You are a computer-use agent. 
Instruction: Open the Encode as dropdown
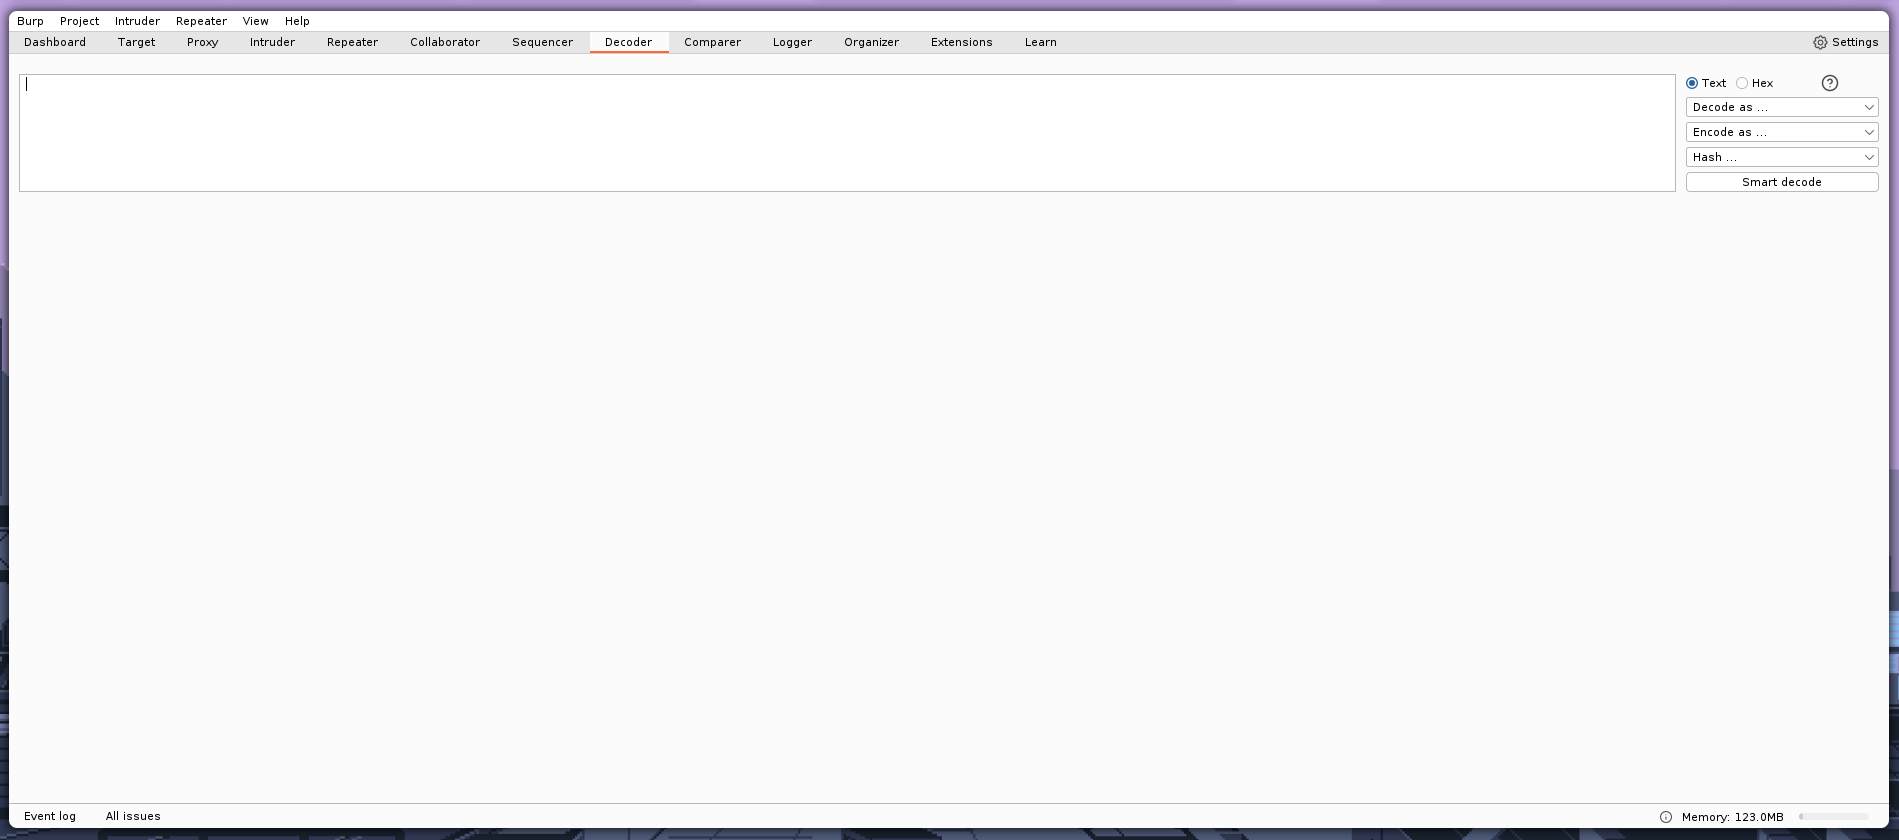click(x=1782, y=132)
